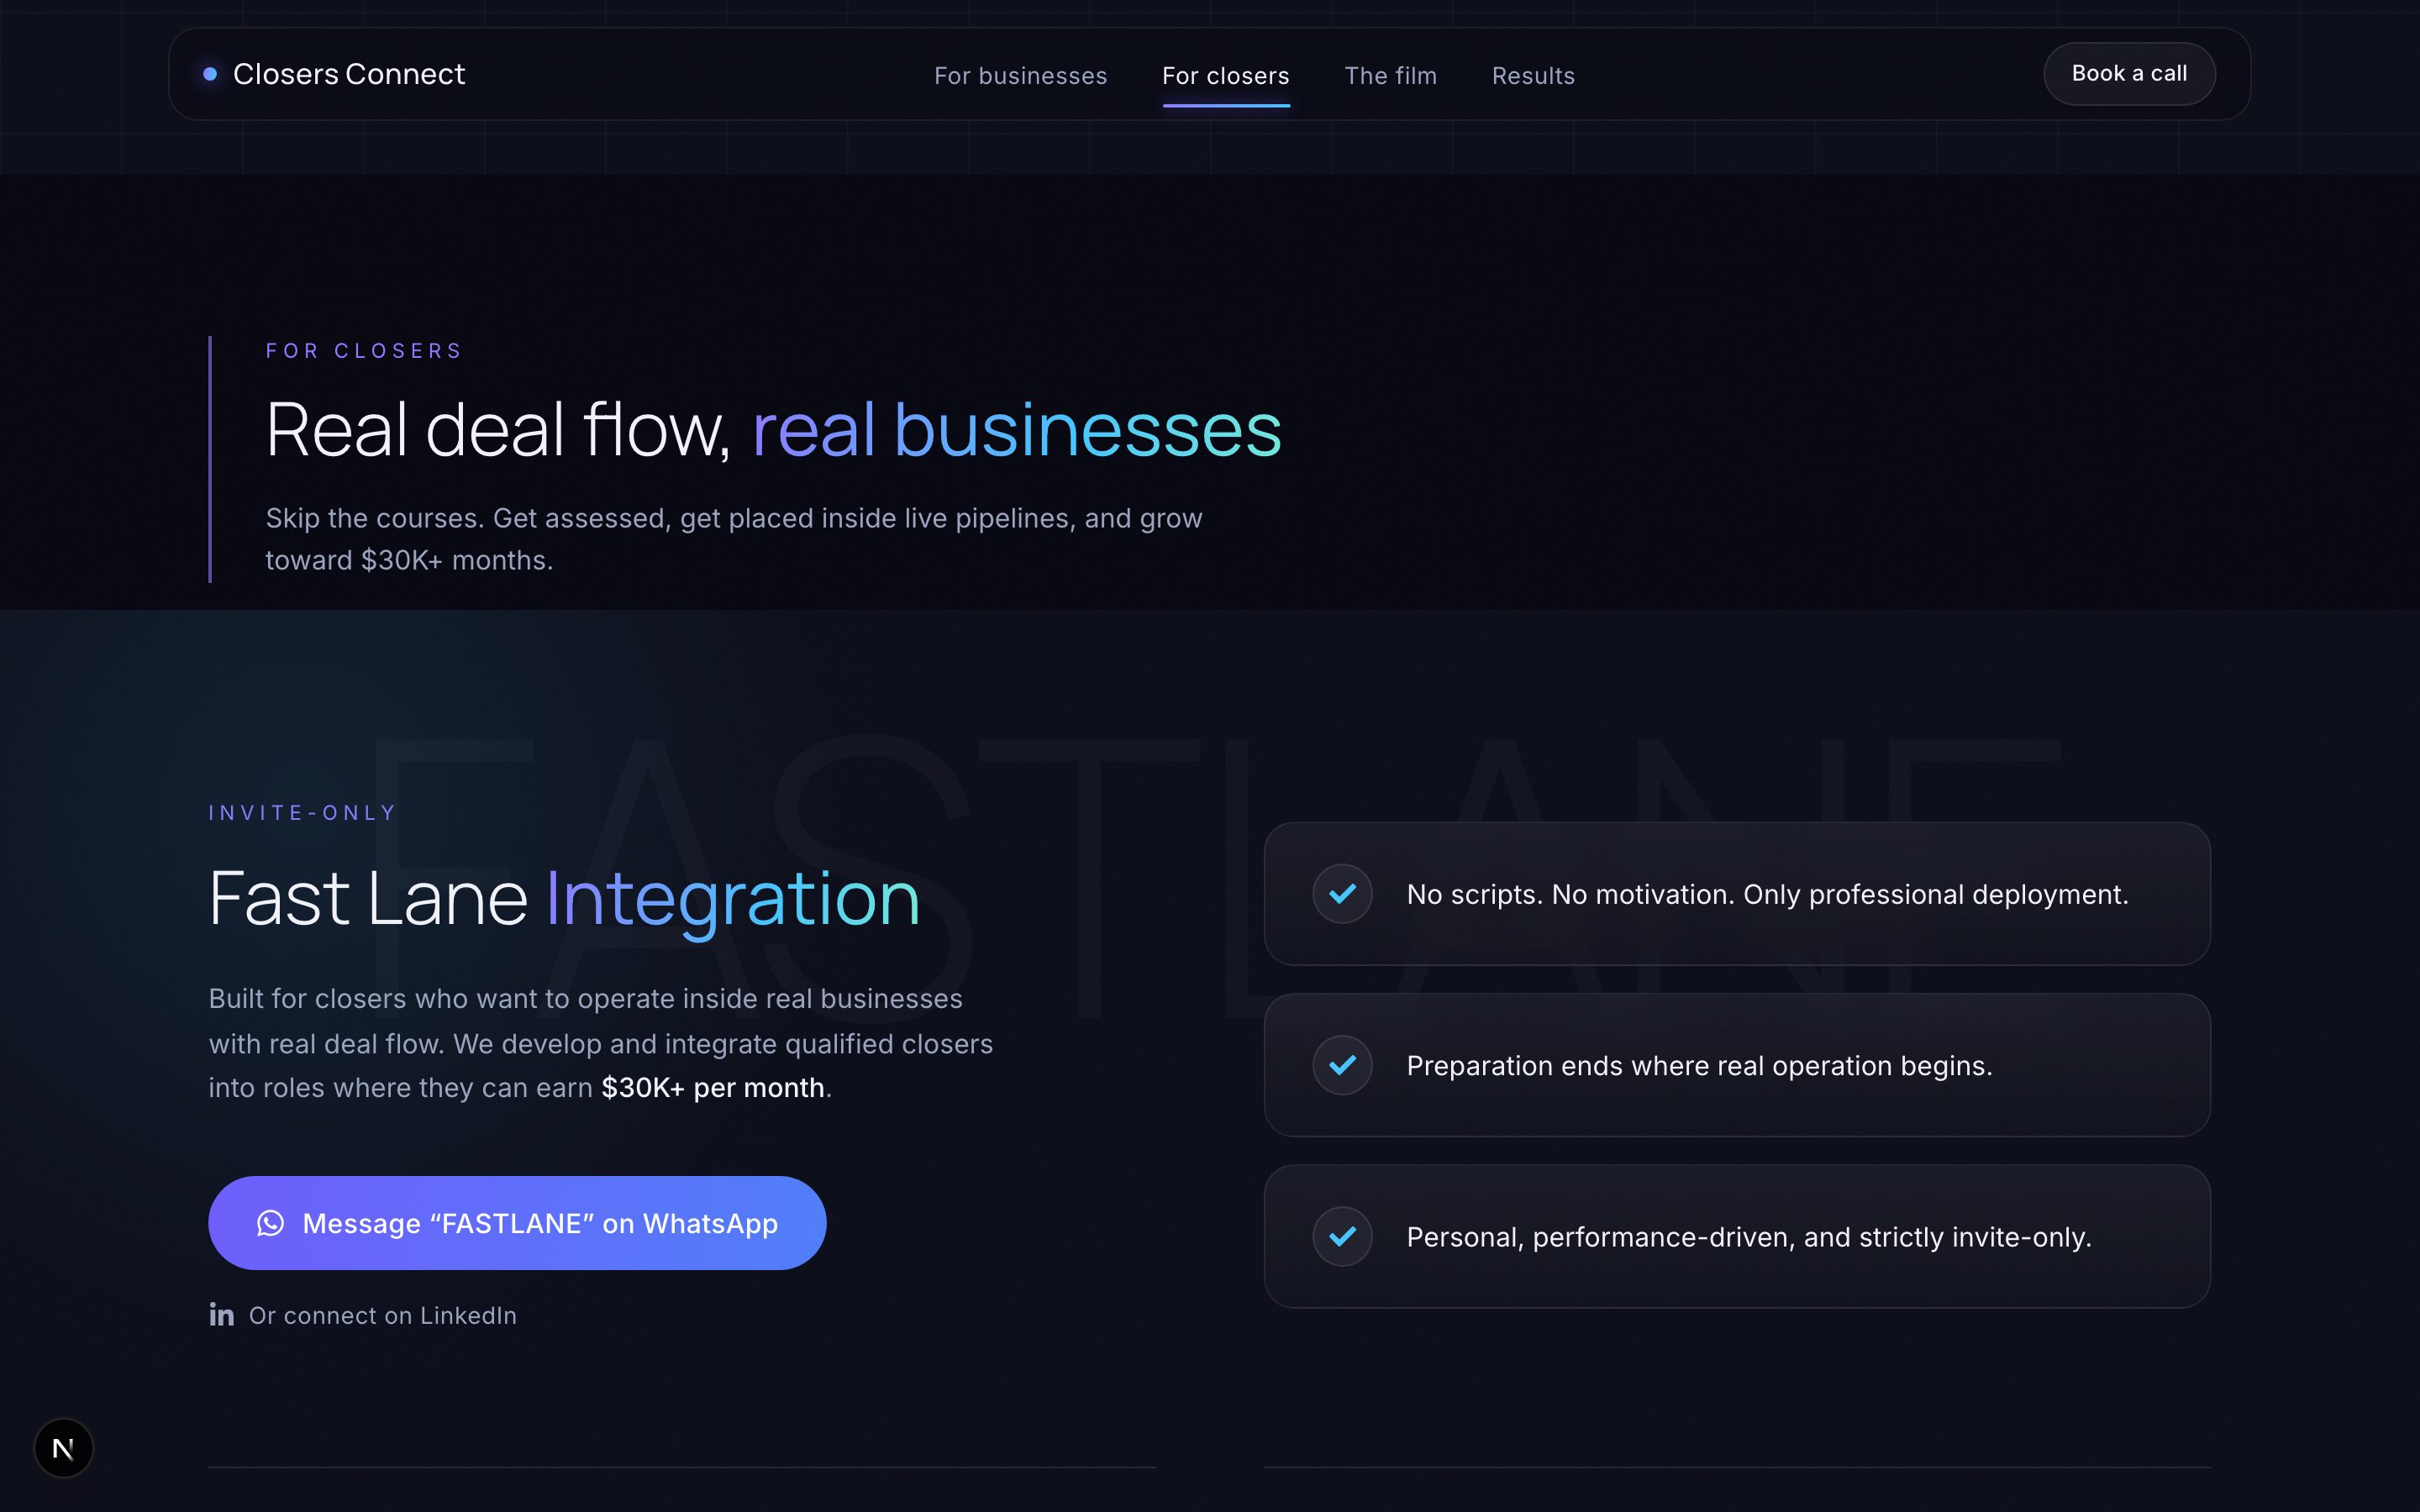Click the "$30K+ per month" highlighted text
Viewport: 2420px width, 1512px height.
pos(713,1088)
